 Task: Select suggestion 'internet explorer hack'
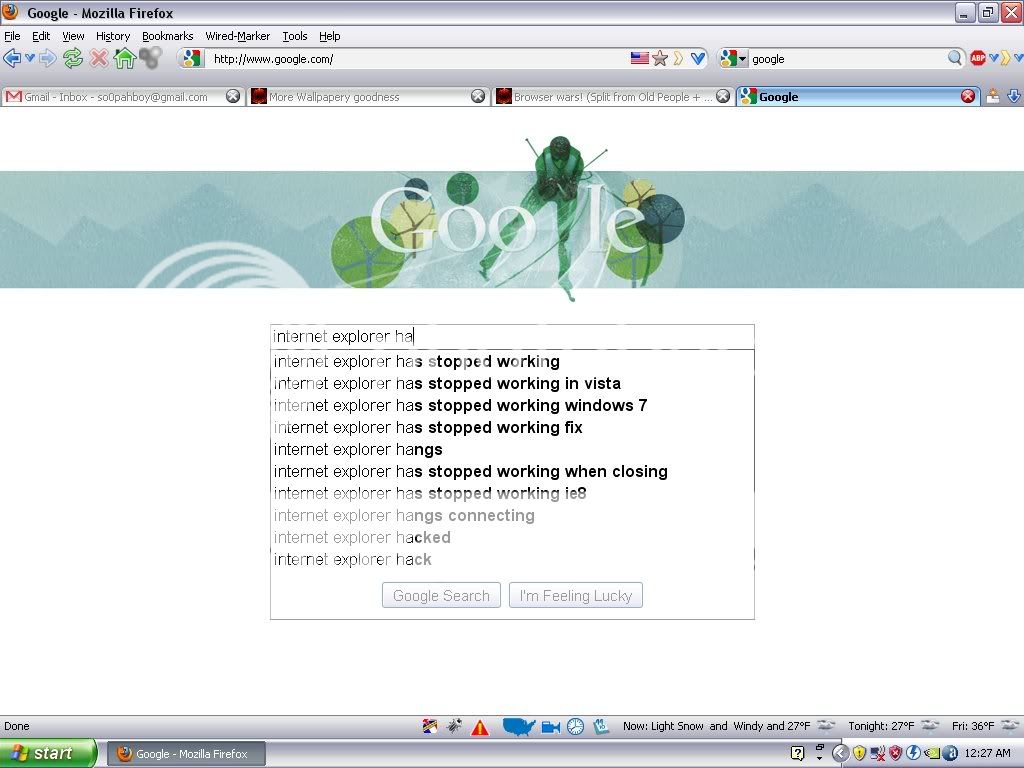pos(512,560)
